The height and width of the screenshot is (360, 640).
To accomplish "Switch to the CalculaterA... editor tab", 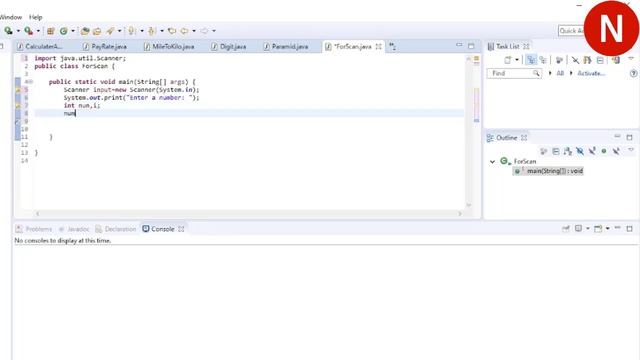I will [40, 47].
